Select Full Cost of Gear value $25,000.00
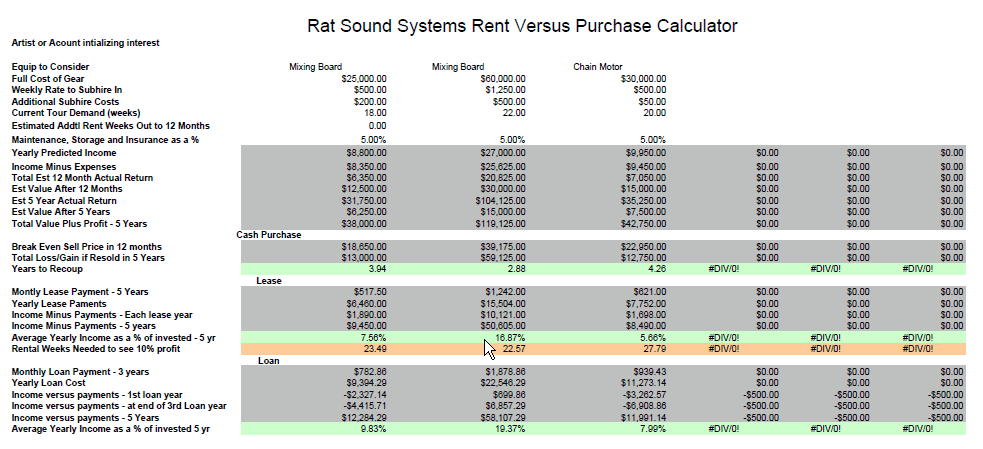This screenshot has height=449, width=983. (364, 78)
